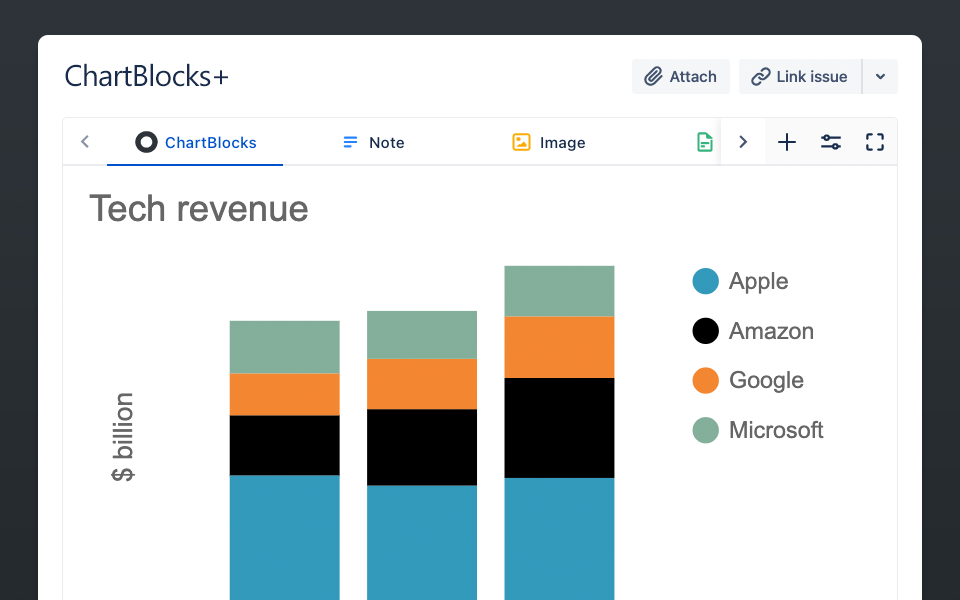Click the Link issue button
This screenshot has height=600, width=960.
click(x=800, y=77)
